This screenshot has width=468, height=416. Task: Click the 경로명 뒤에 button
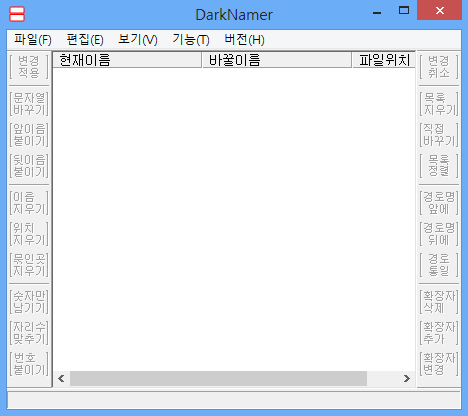tap(439, 234)
